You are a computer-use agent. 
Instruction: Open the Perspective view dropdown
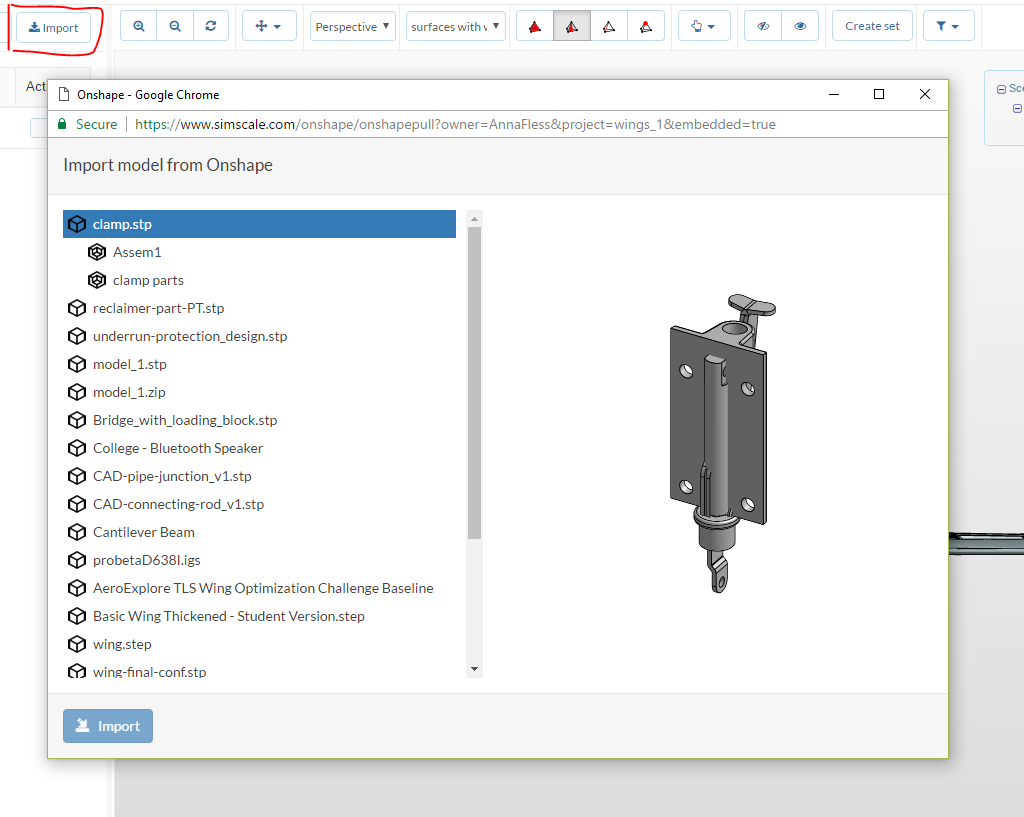(x=353, y=27)
